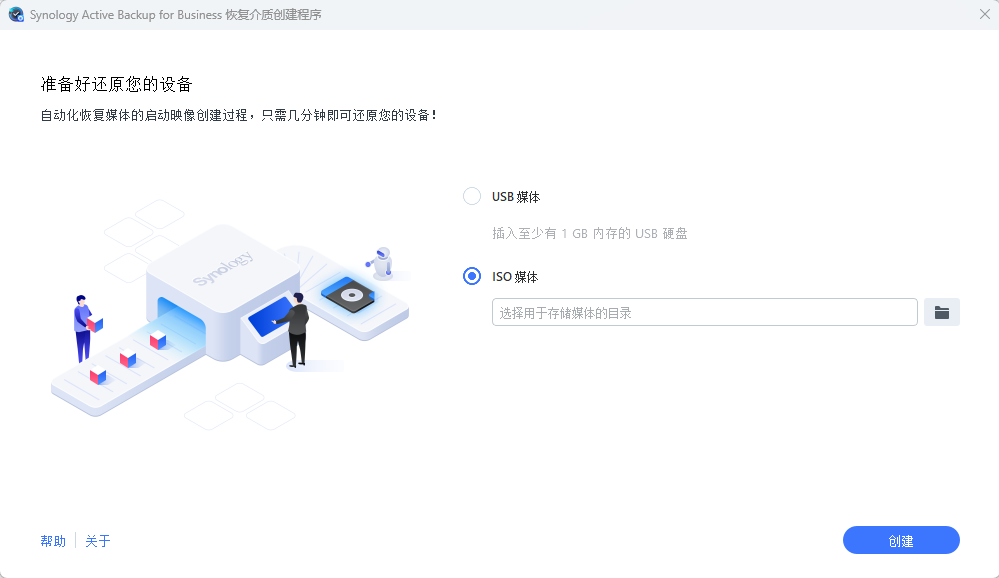Open the 关于 link
The width and height of the screenshot is (999, 578).
(x=98, y=541)
